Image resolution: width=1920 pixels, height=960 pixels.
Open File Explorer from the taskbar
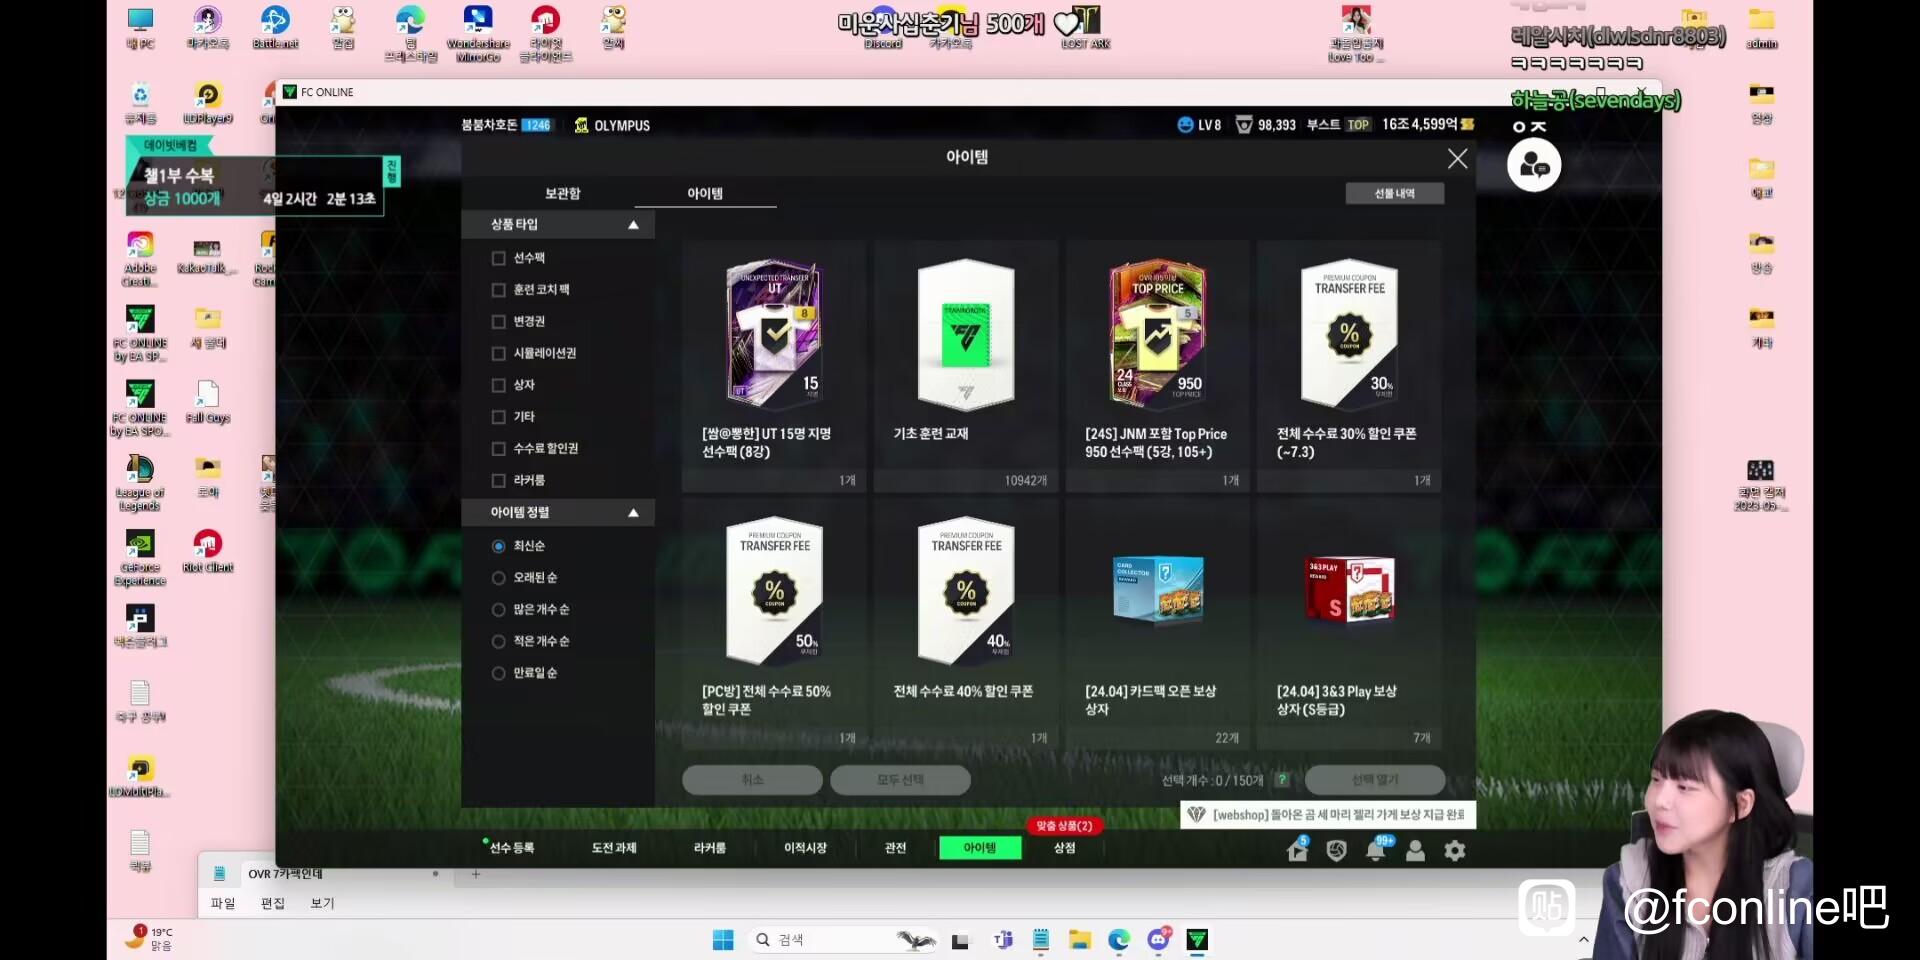tap(1079, 940)
